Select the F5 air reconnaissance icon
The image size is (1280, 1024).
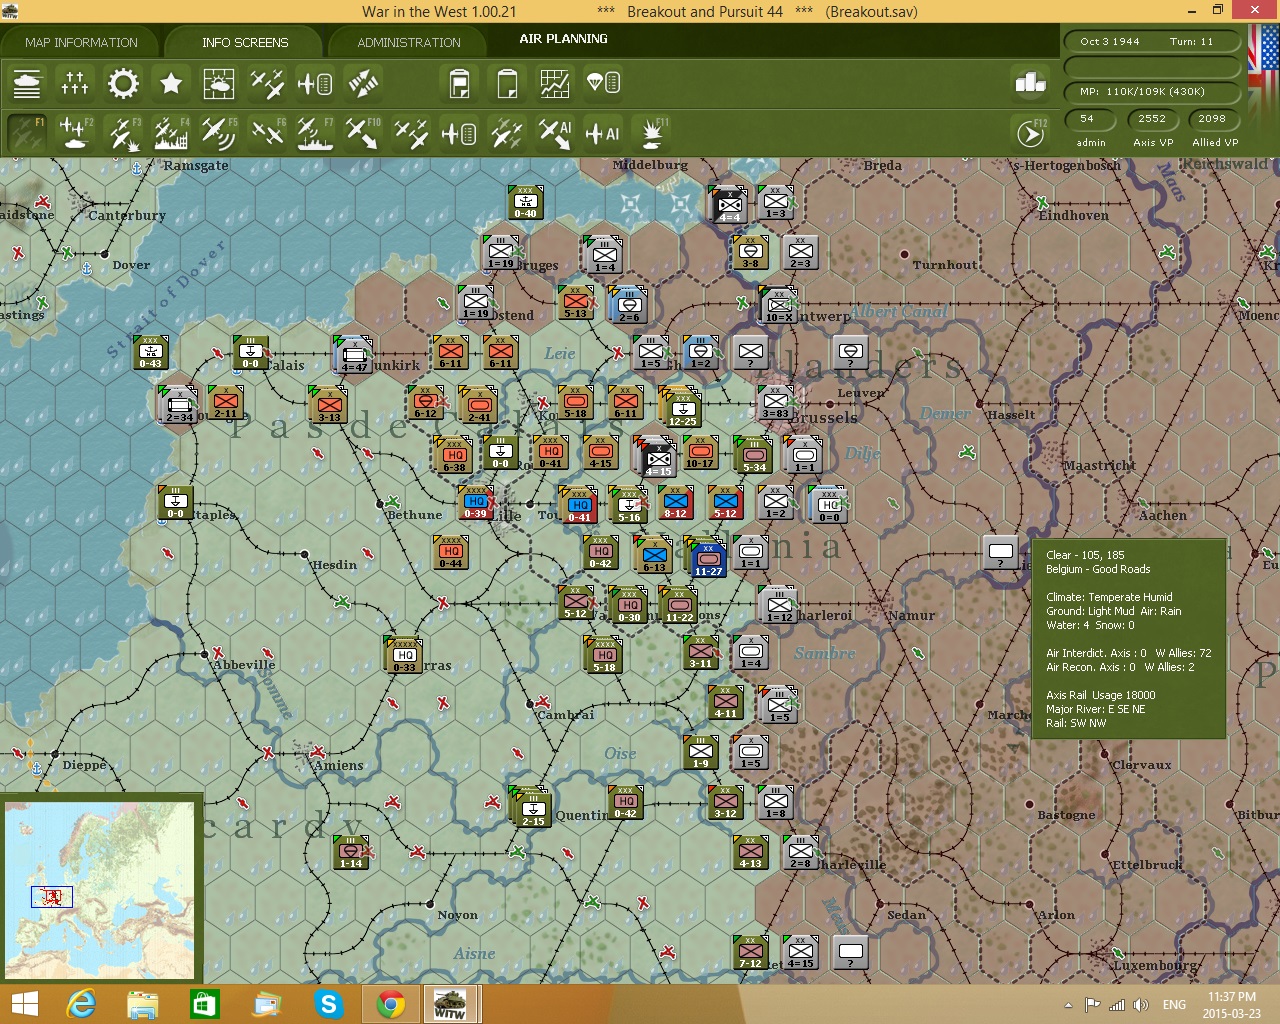pyautogui.click(x=219, y=133)
